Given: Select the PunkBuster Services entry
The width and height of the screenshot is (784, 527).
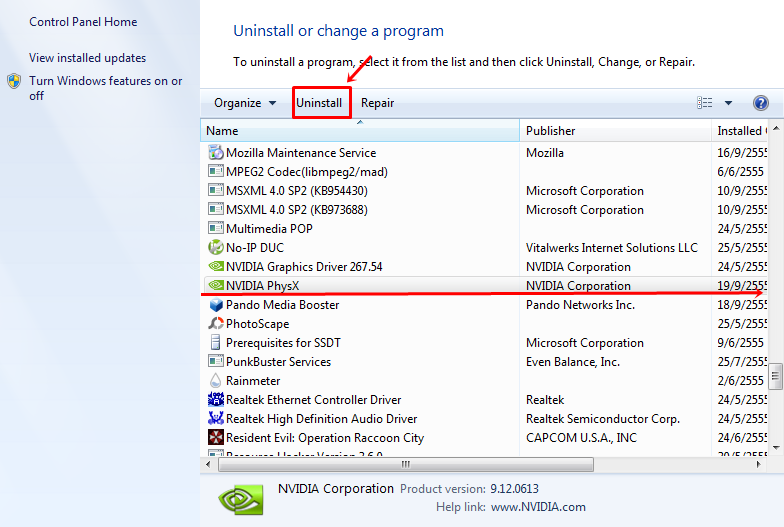Looking at the screenshot, I should point(278,362).
